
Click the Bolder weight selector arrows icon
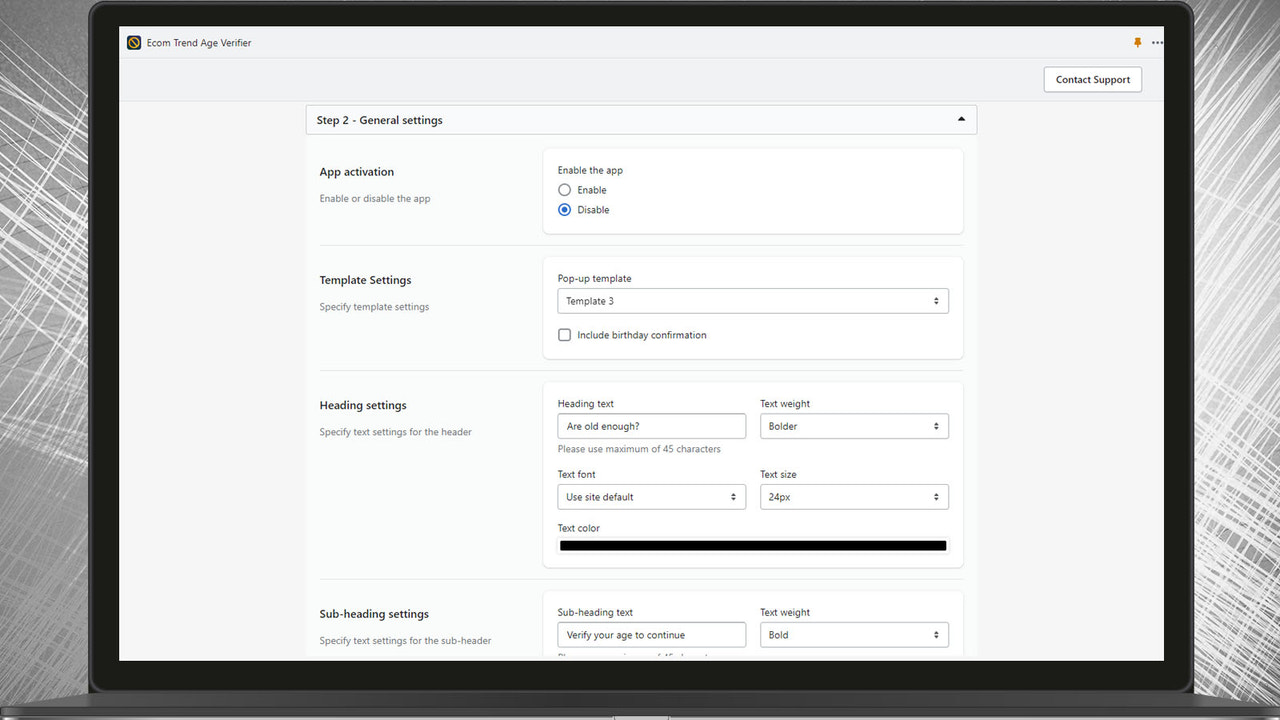(937, 426)
